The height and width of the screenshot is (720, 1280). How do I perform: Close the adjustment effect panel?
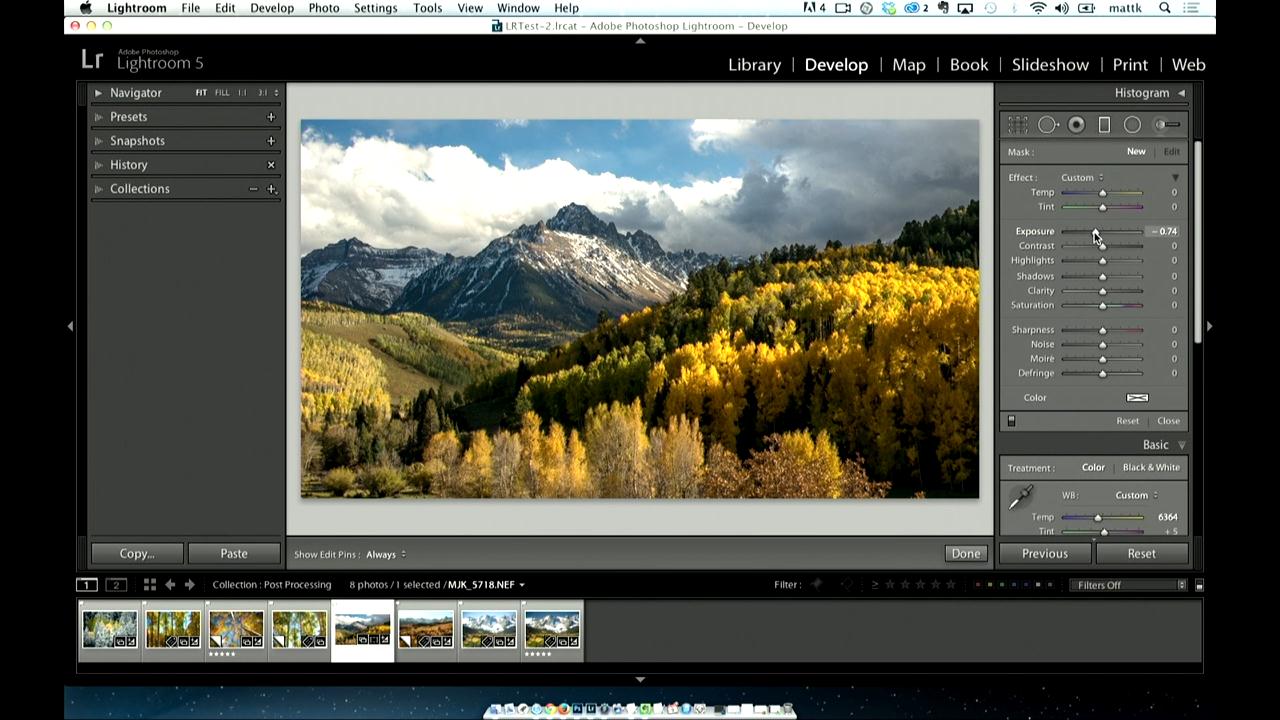click(1168, 421)
